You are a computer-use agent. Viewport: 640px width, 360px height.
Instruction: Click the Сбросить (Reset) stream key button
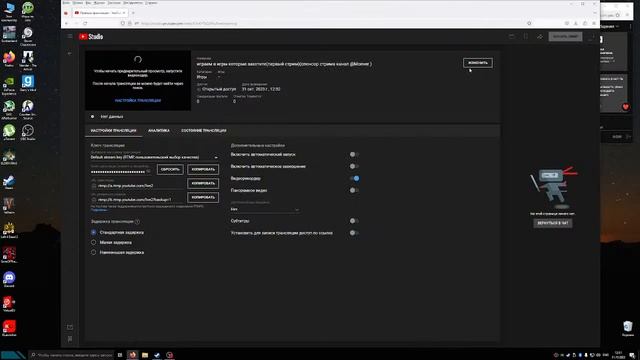(x=170, y=169)
